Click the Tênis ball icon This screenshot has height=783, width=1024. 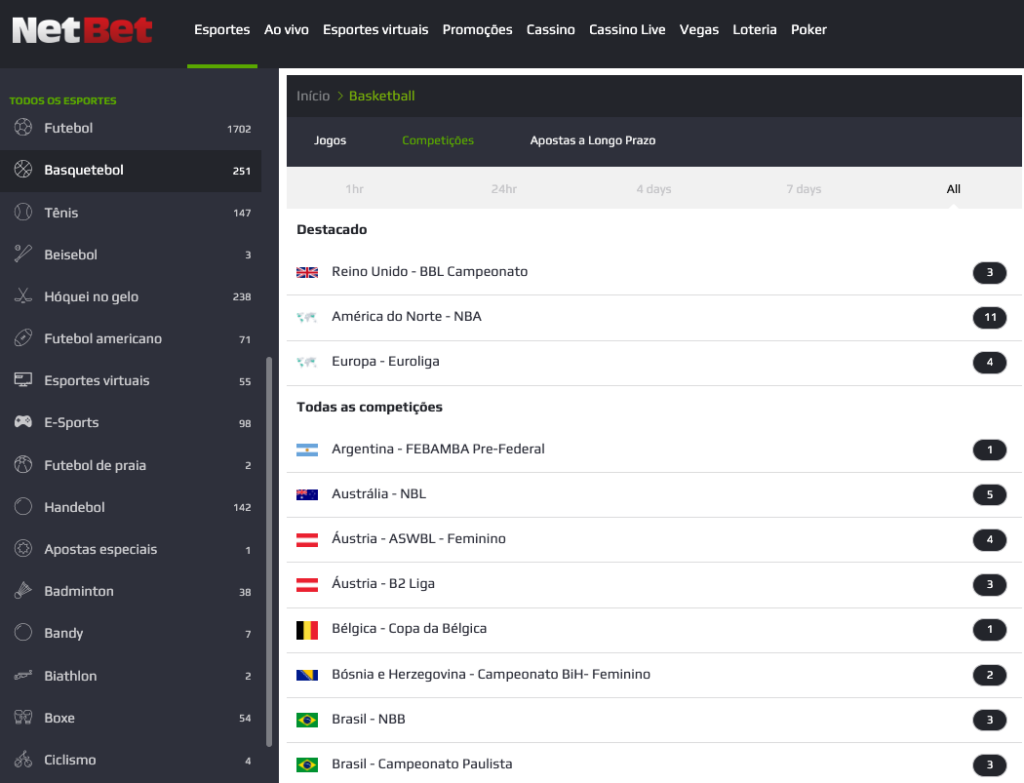point(23,212)
